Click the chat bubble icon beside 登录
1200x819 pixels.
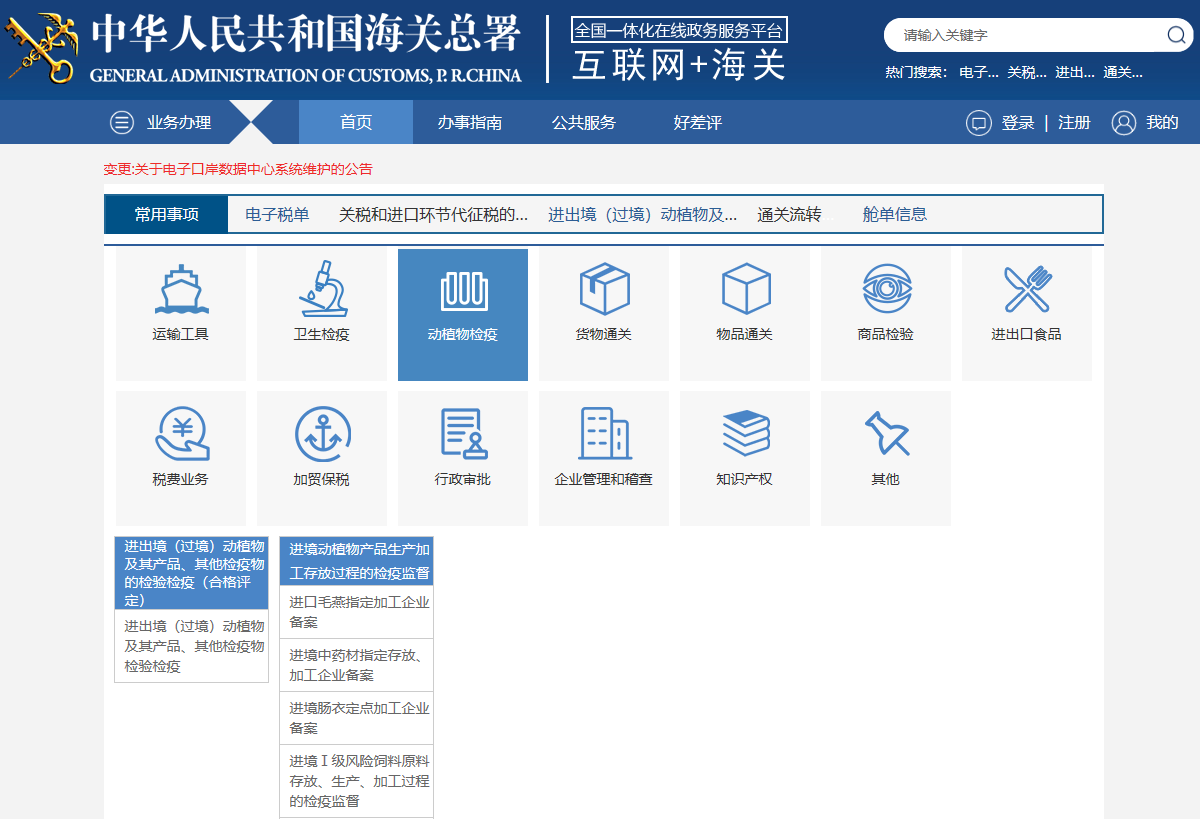point(978,123)
